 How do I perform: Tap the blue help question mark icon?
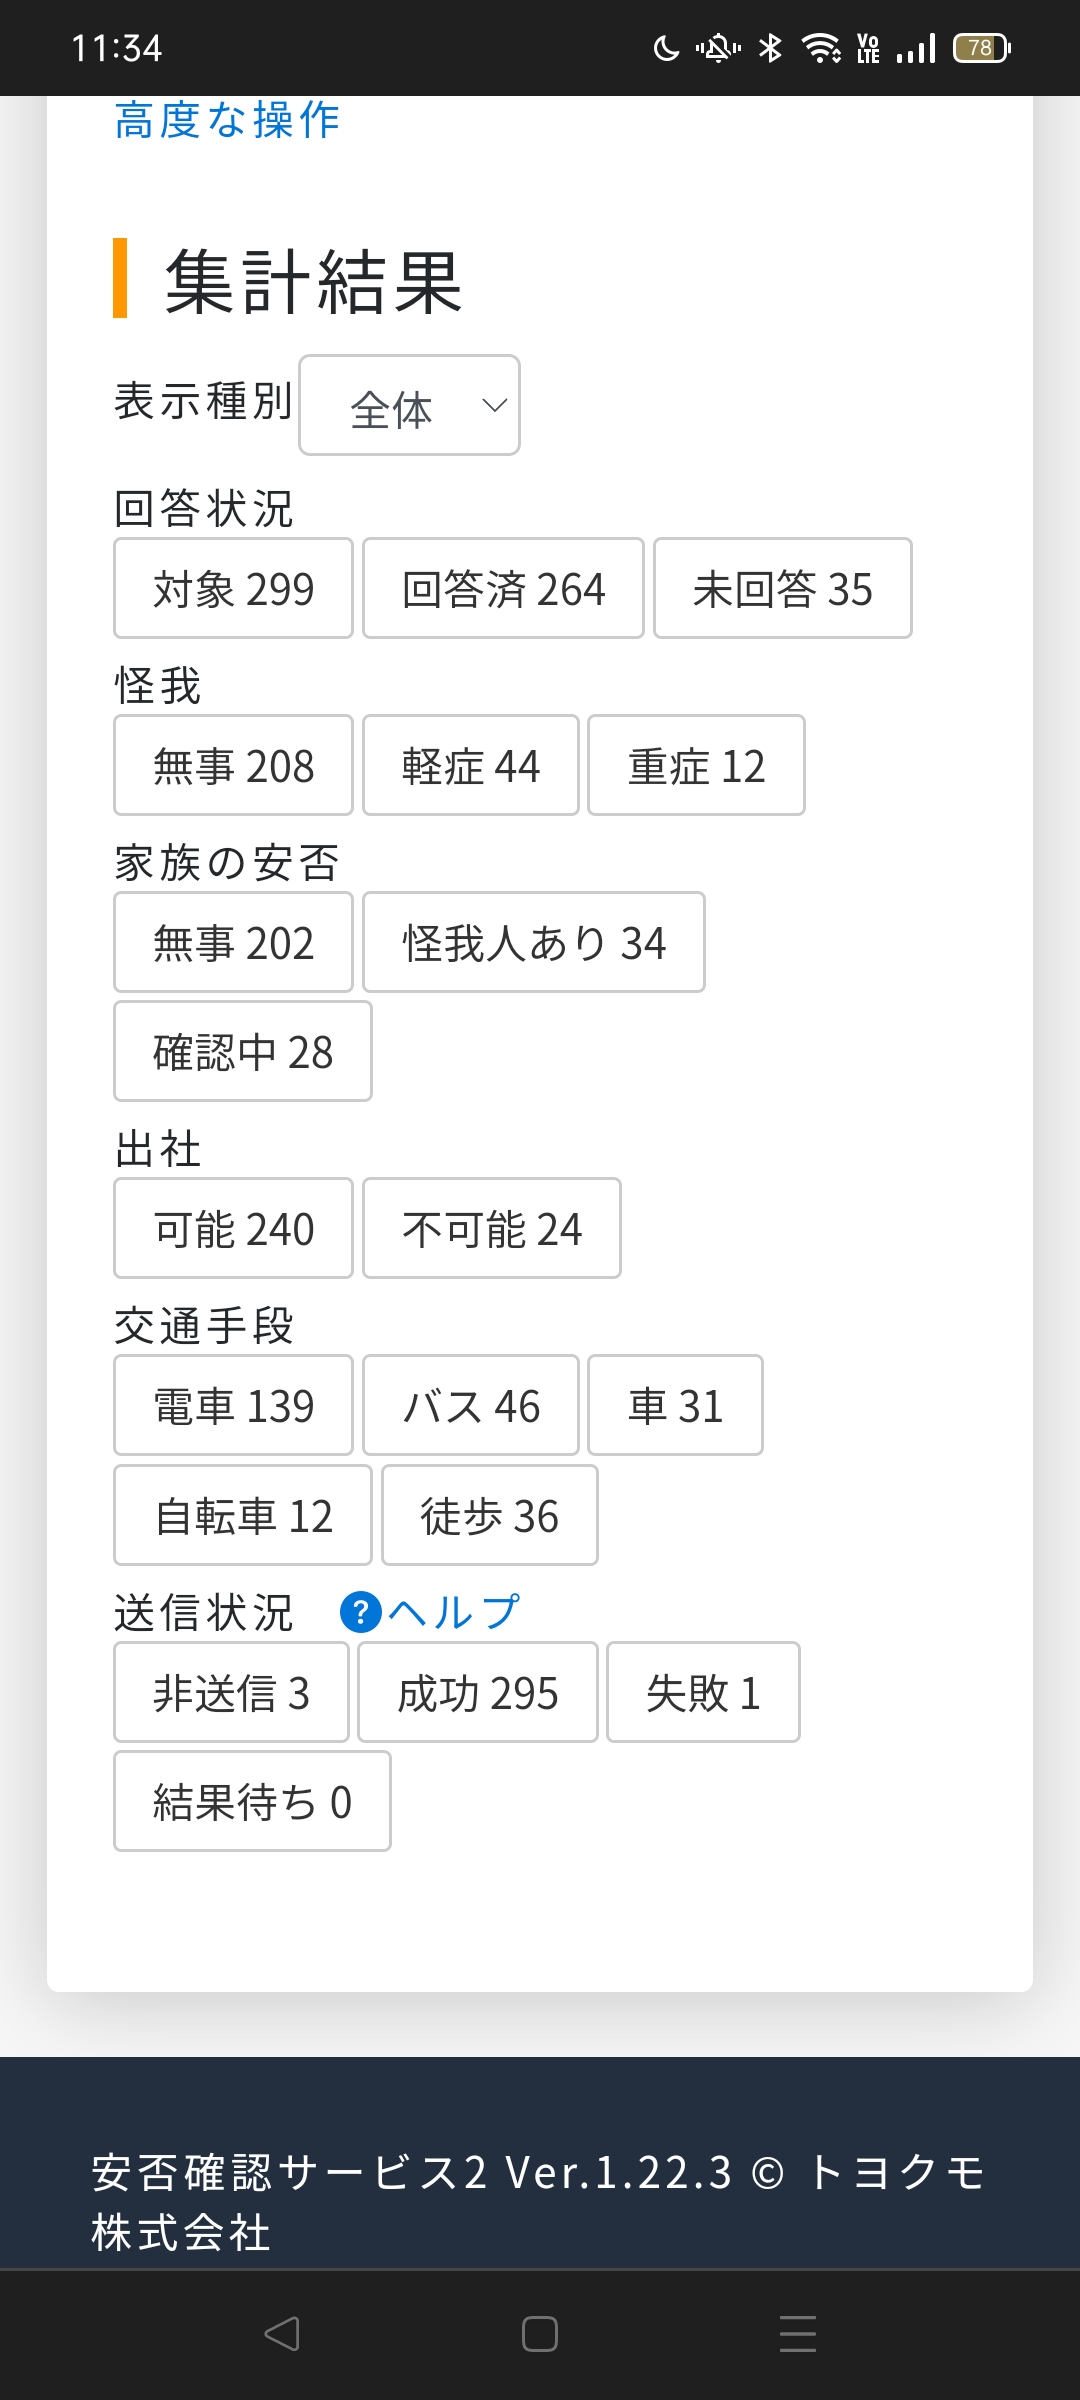coord(360,1612)
